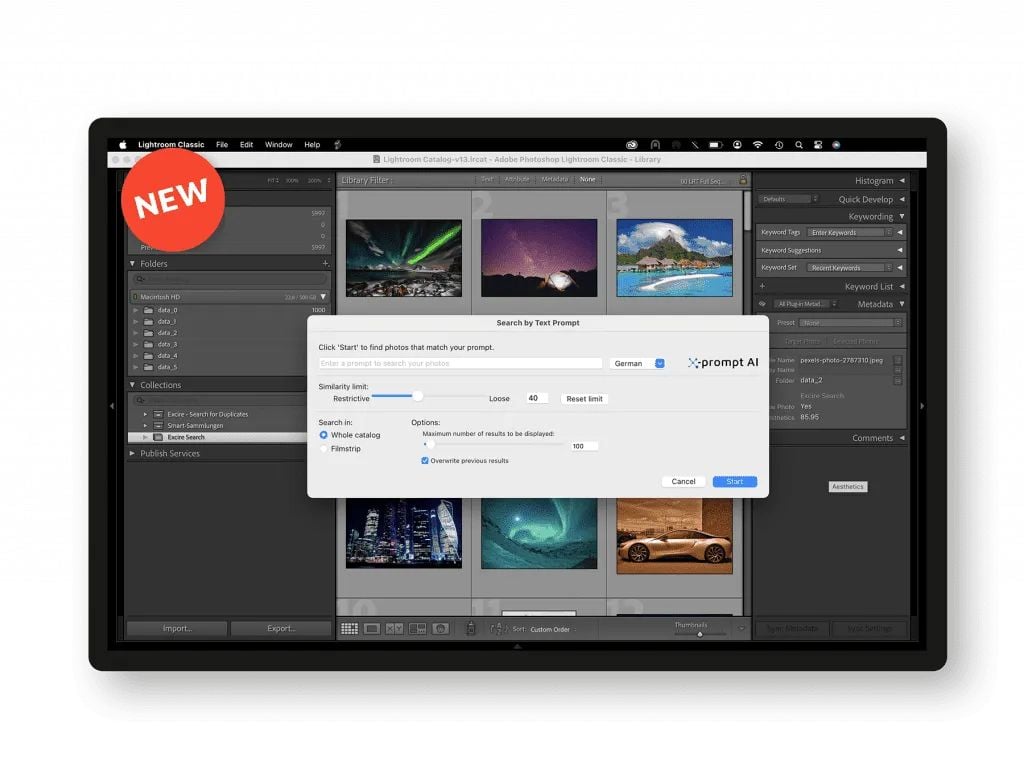Expand the Comments panel
The image size is (1024, 761).
tap(902, 438)
